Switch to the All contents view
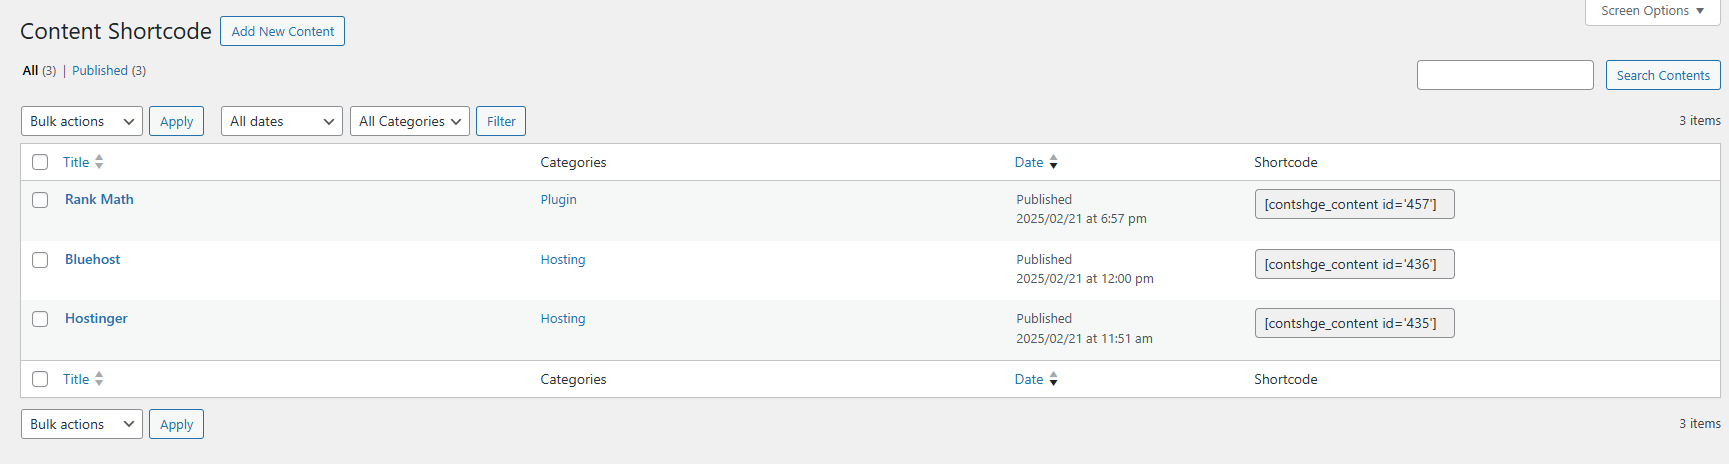The height and width of the screenshot is (464, 1729). coord(30,71)
